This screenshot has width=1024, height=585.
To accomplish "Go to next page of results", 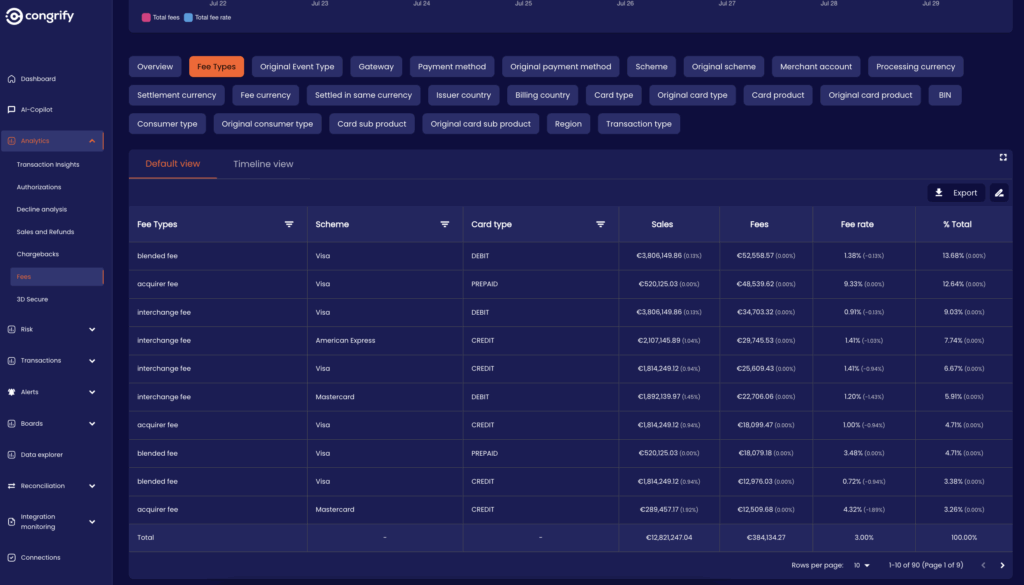I will tap(1002, 566).
